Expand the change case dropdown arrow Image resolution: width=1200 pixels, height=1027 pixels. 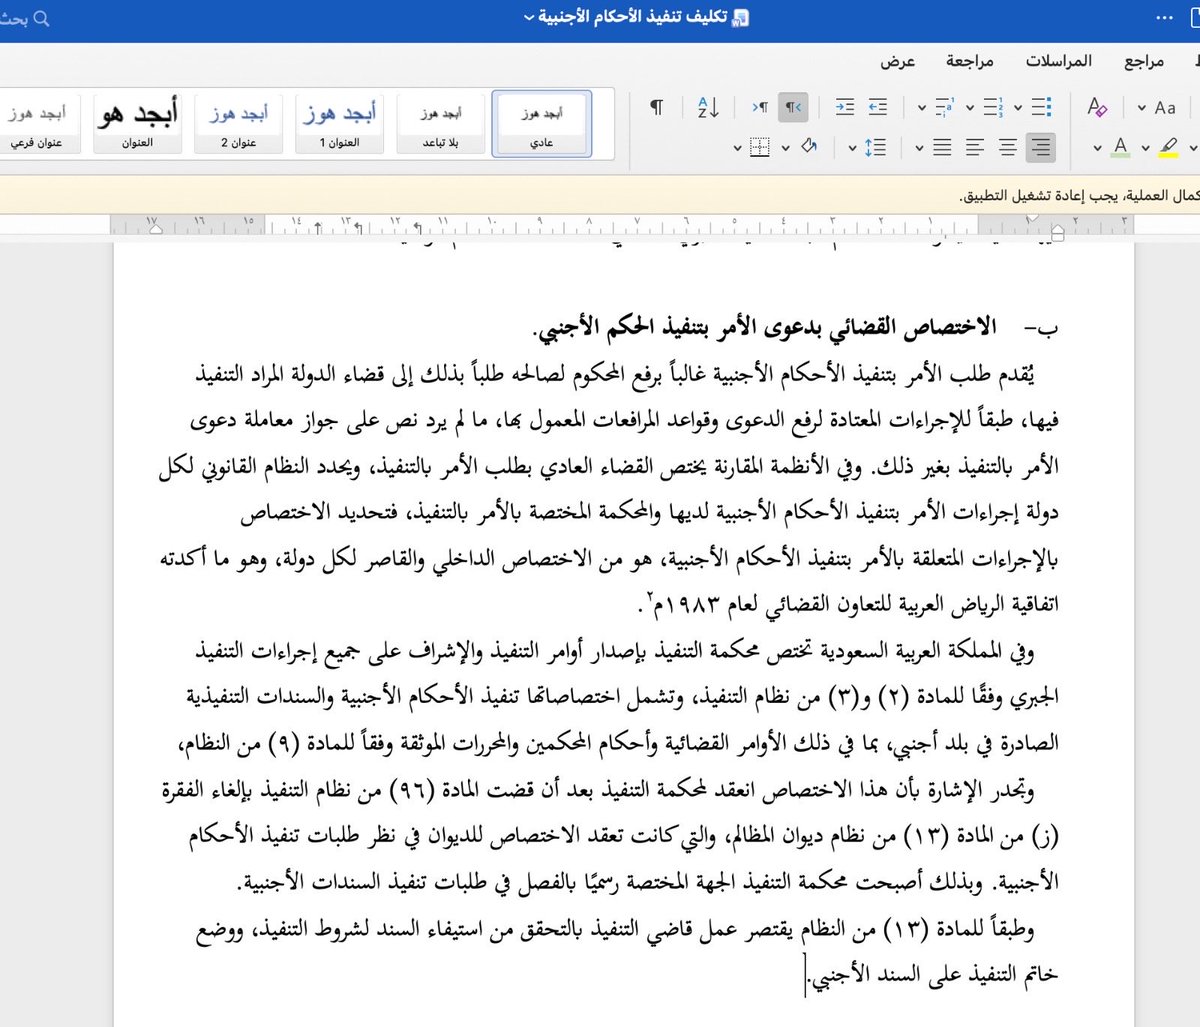(1141, 108)
